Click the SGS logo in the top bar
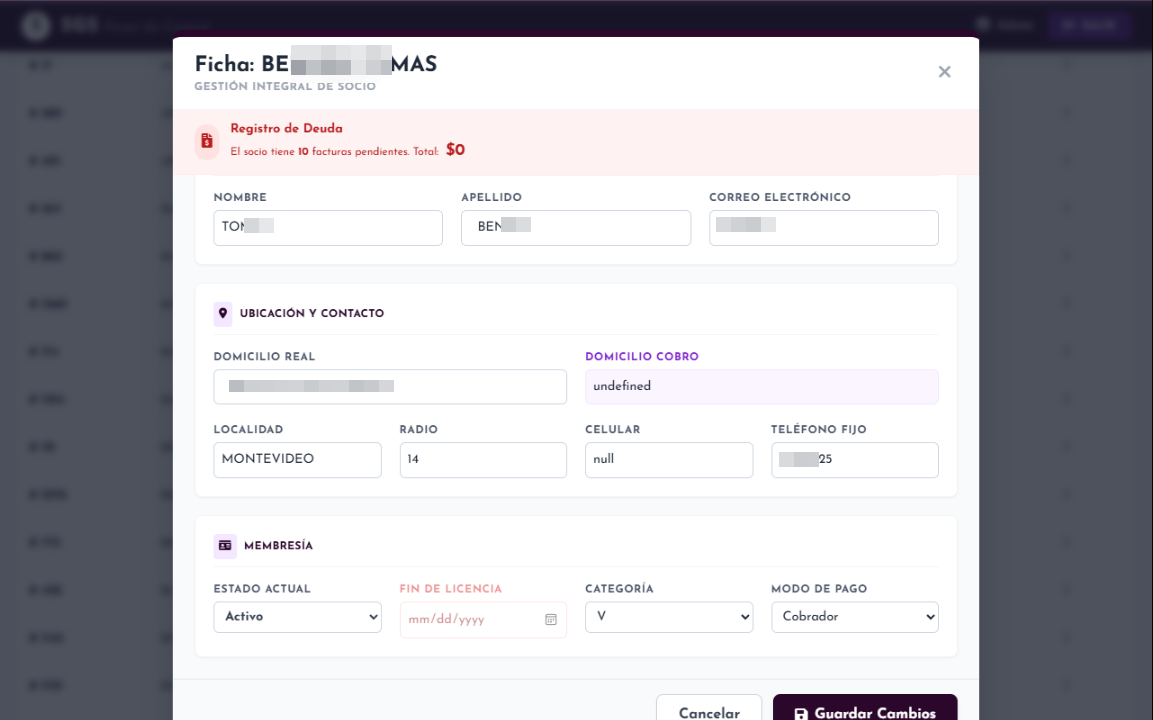Viewport: 1153px width, 720px height. point(35,25)
